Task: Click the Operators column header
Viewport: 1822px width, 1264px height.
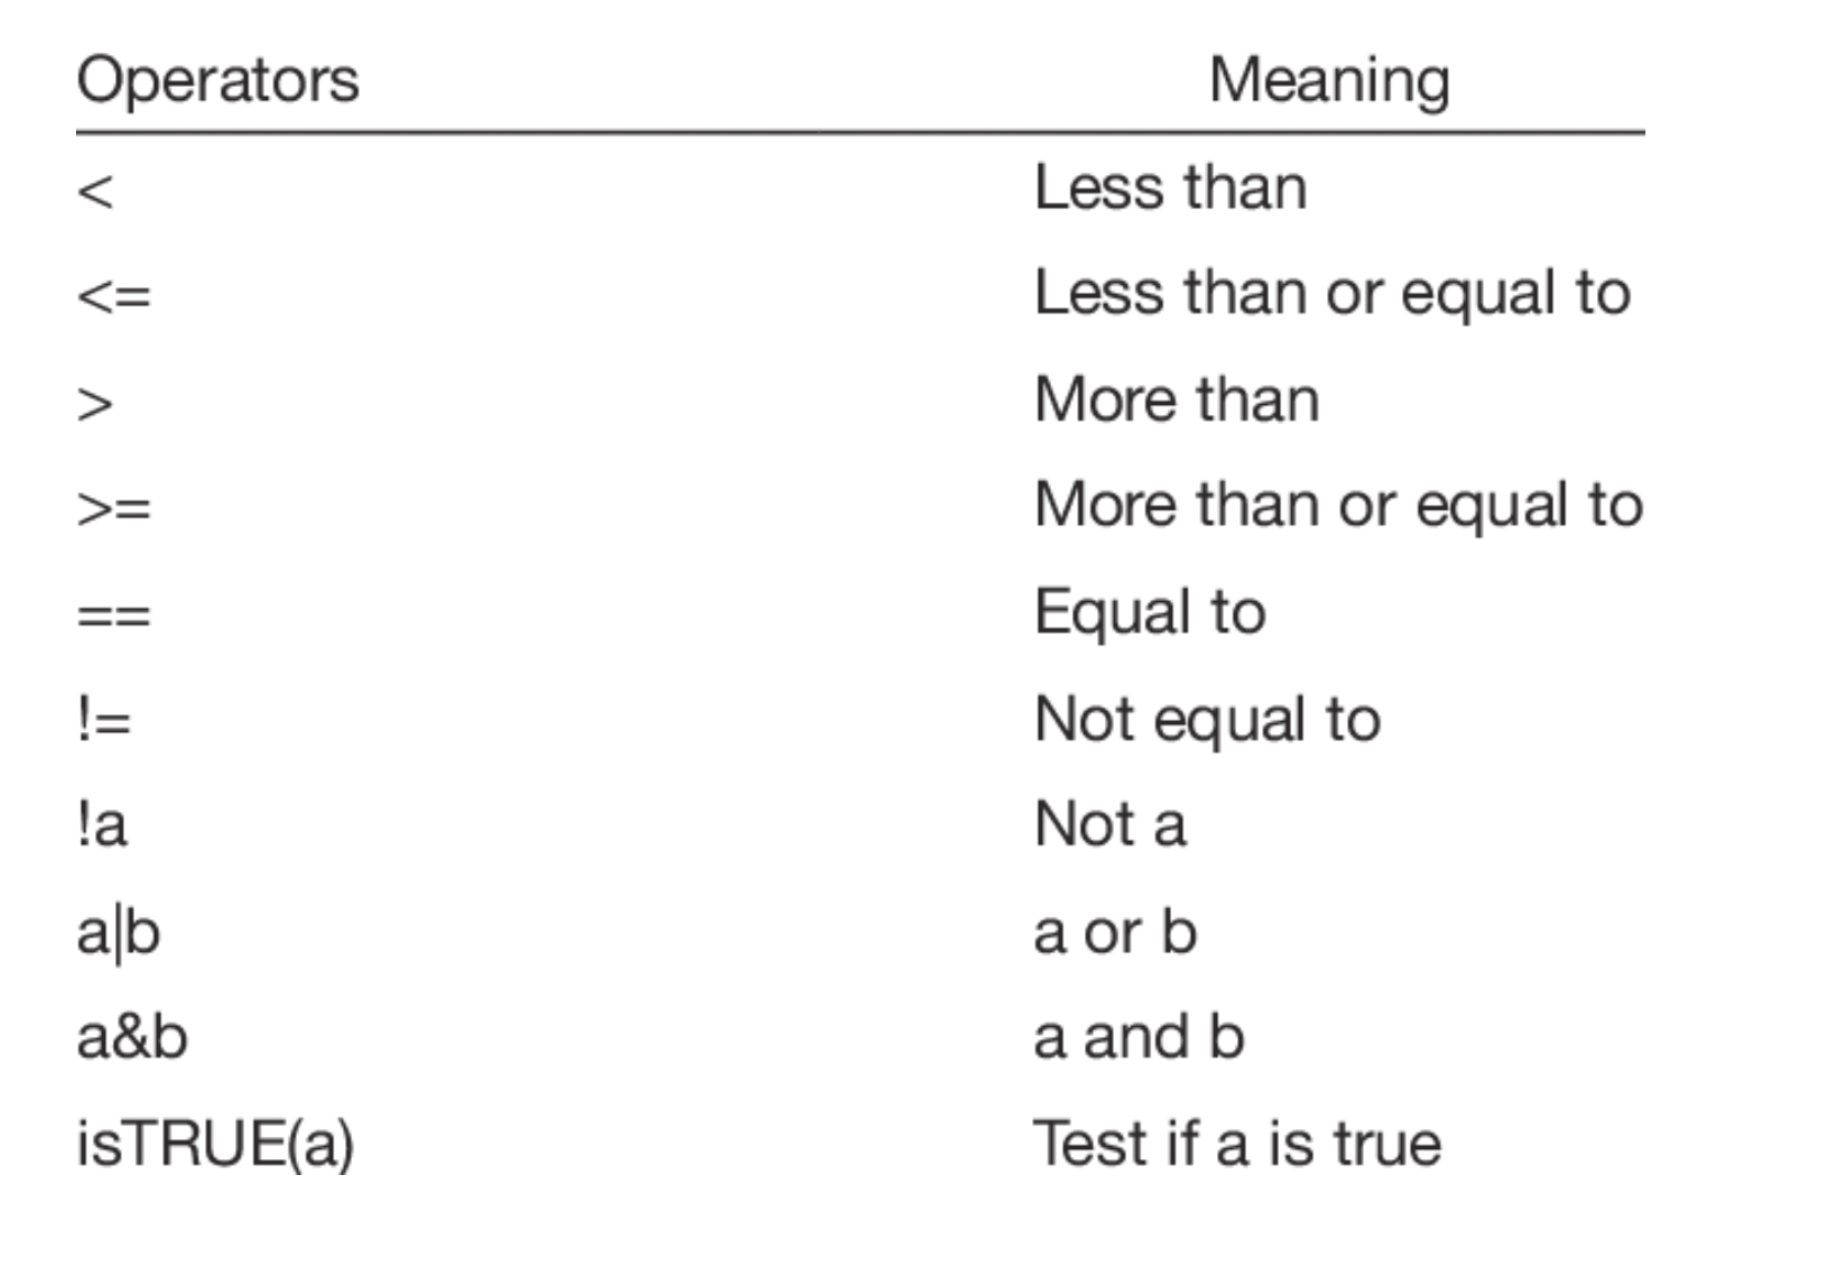Action: click(x=217, y=80)
